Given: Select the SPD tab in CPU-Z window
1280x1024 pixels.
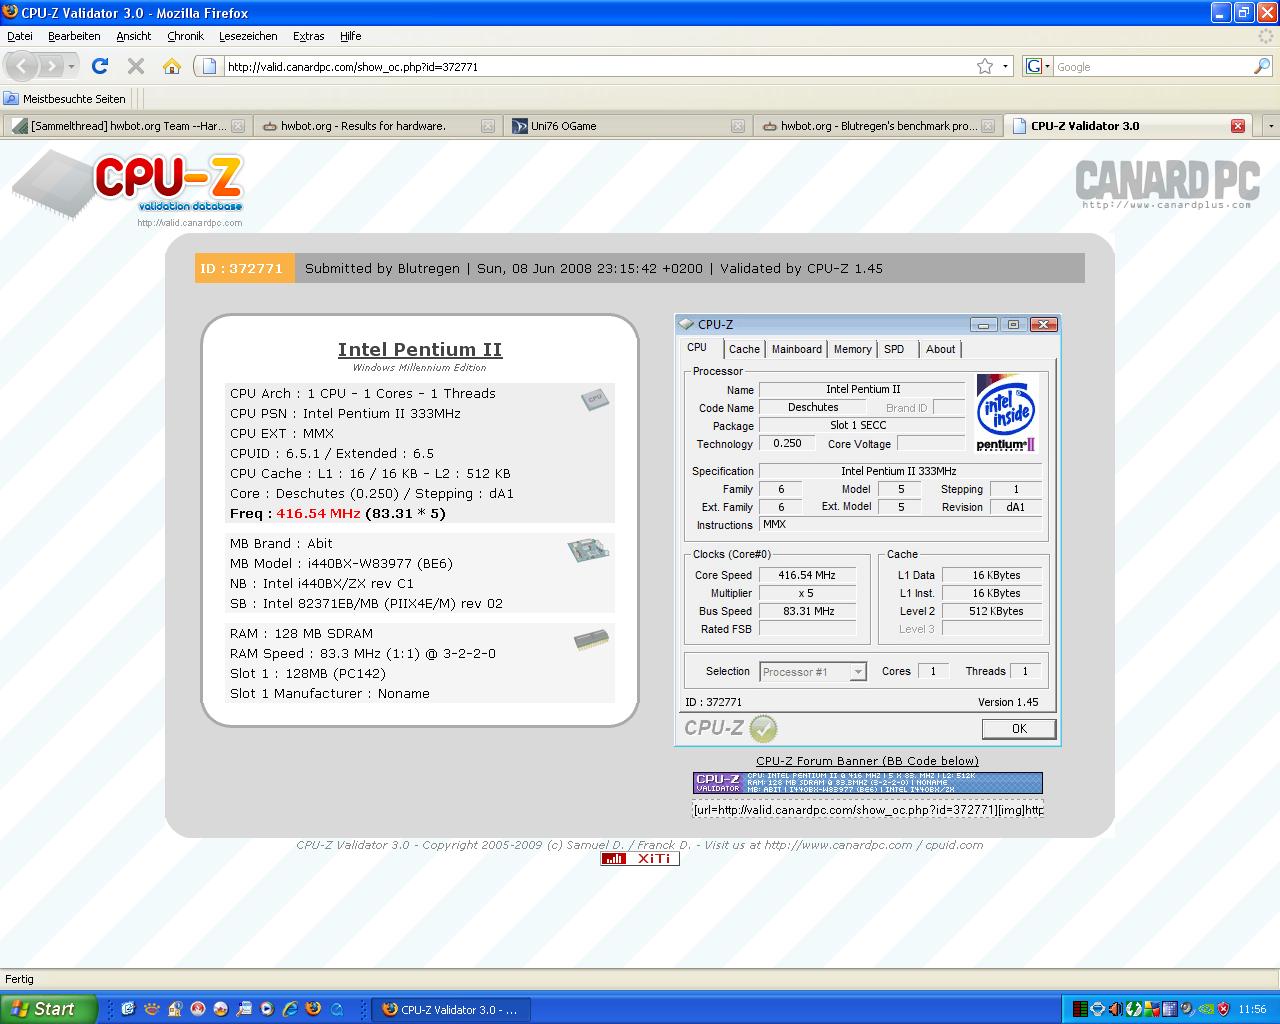Looking at the screenshot, I should (x=895, y=349).
